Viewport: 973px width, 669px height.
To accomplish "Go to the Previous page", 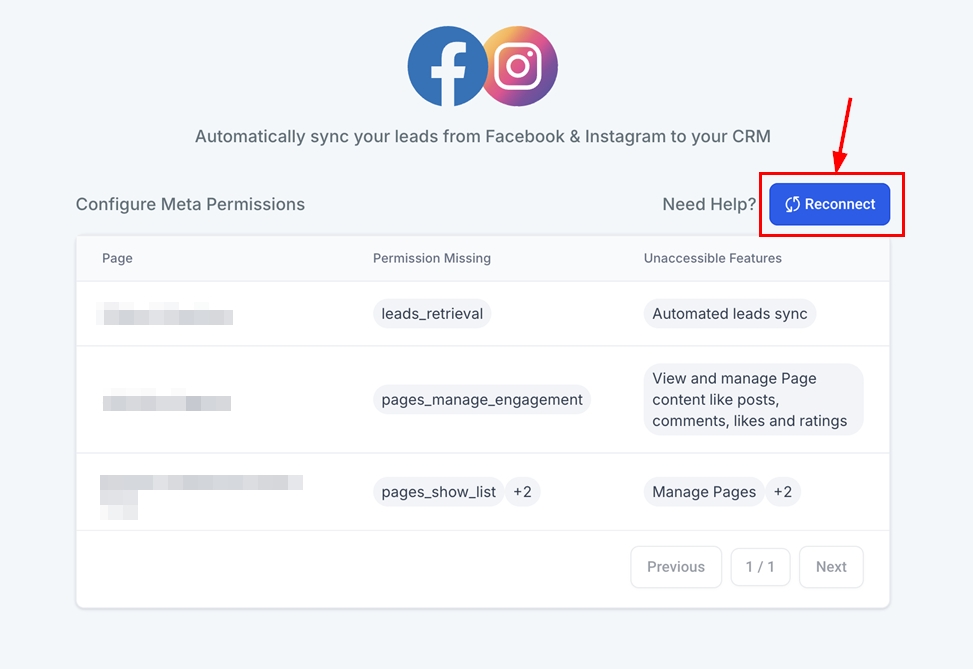I will 675,567.
